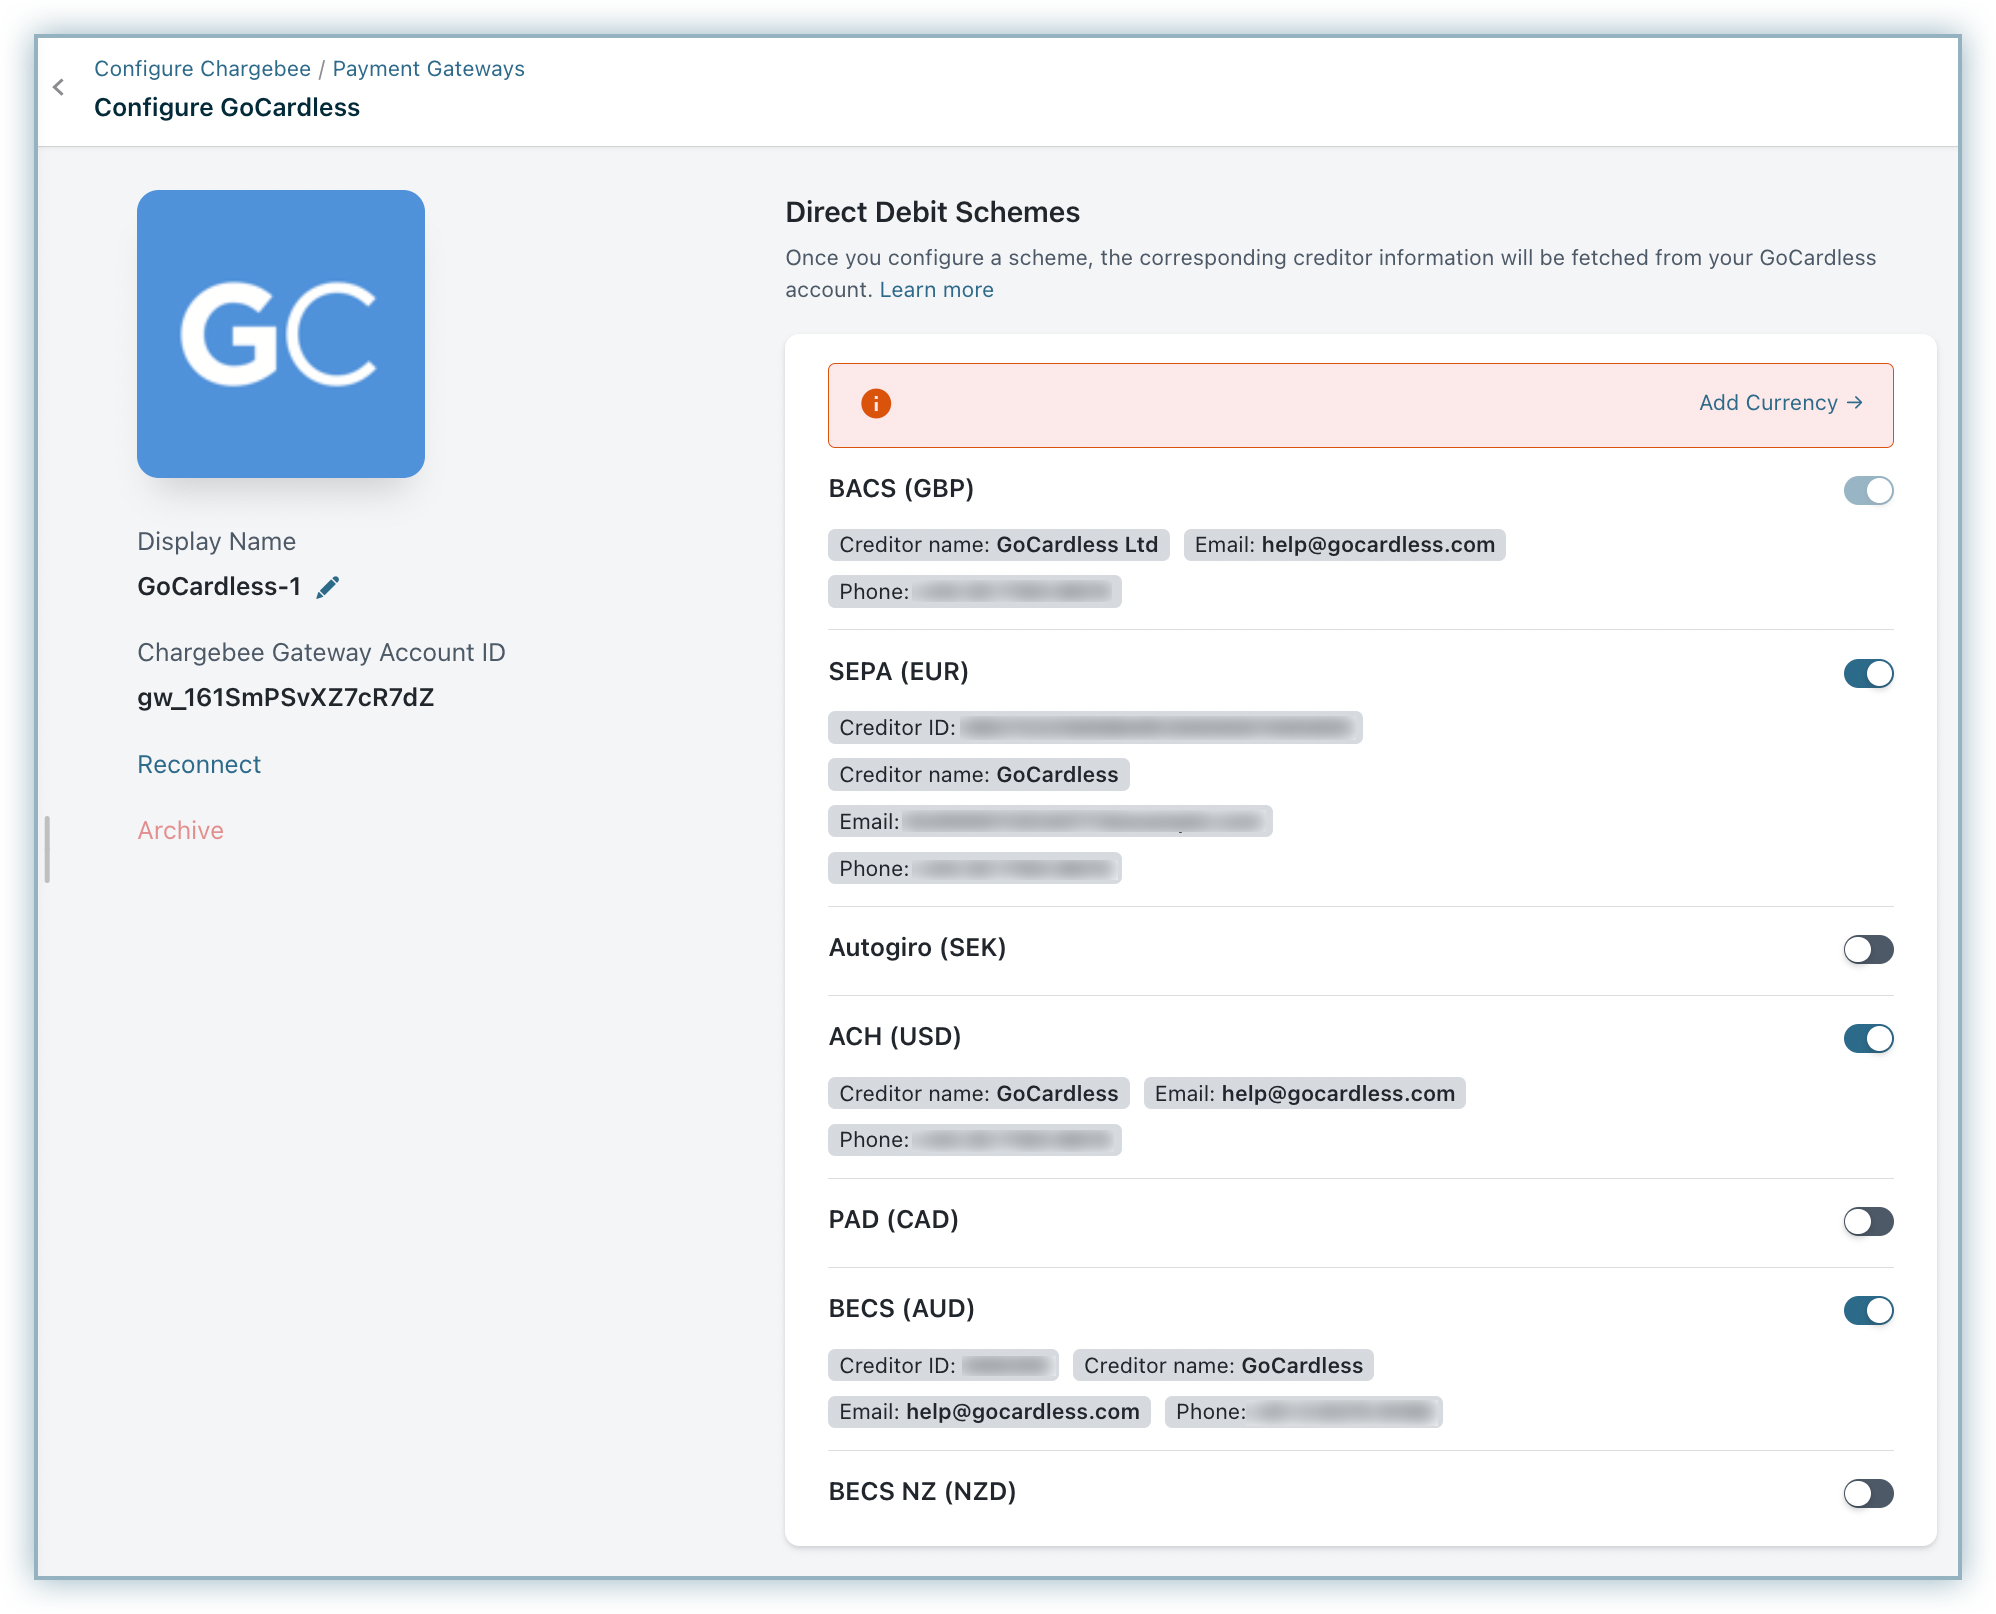The image size is (1996, 1614).
Task: Toggle the BACS (GBP) scheme switch
Action: point(1868,491)
